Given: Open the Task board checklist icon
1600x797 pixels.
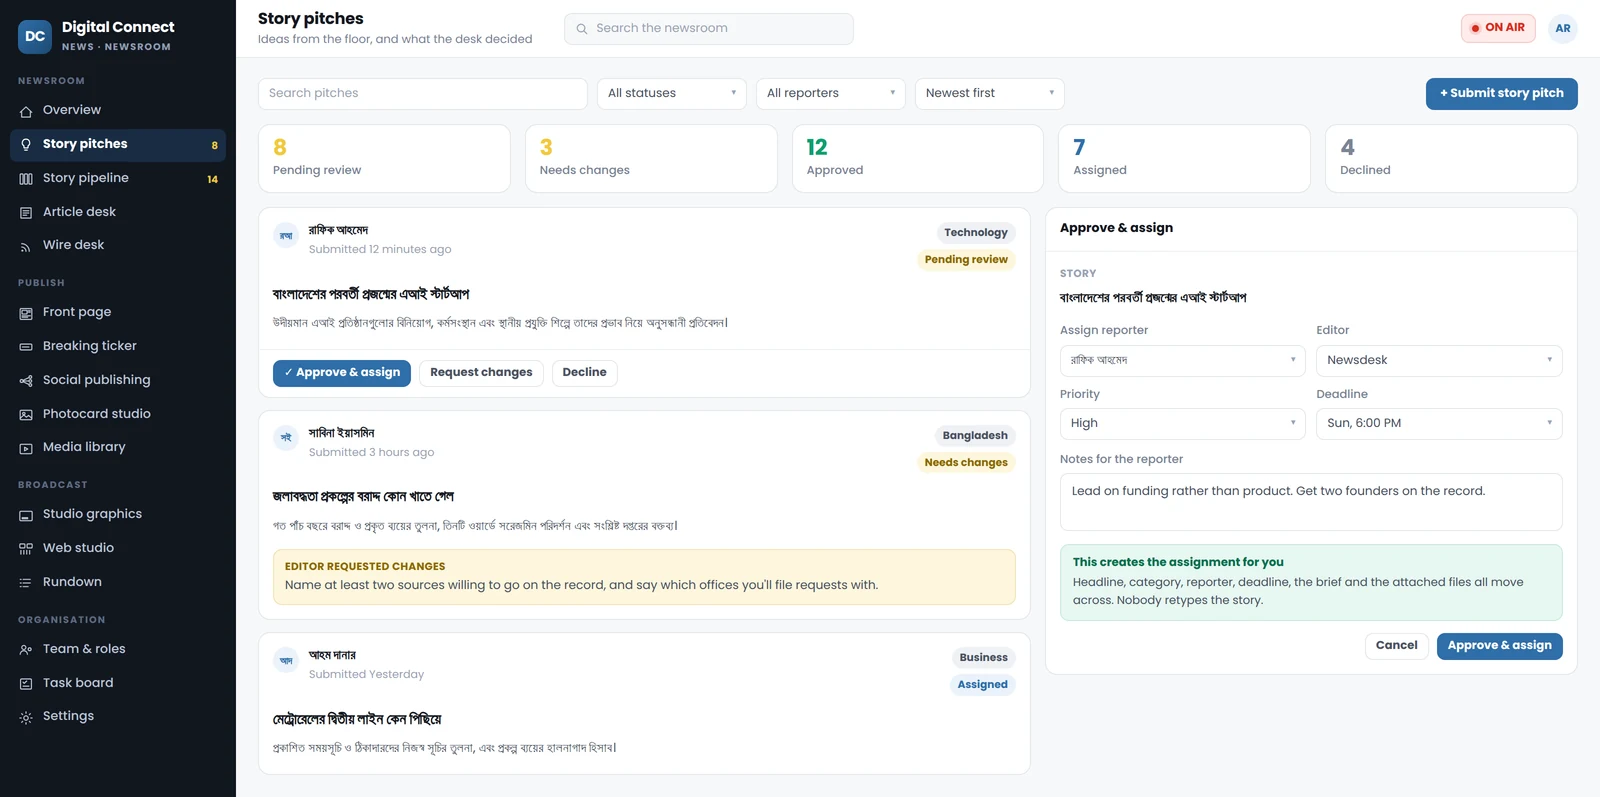Looking at the screenshot, I should point(26,684).
